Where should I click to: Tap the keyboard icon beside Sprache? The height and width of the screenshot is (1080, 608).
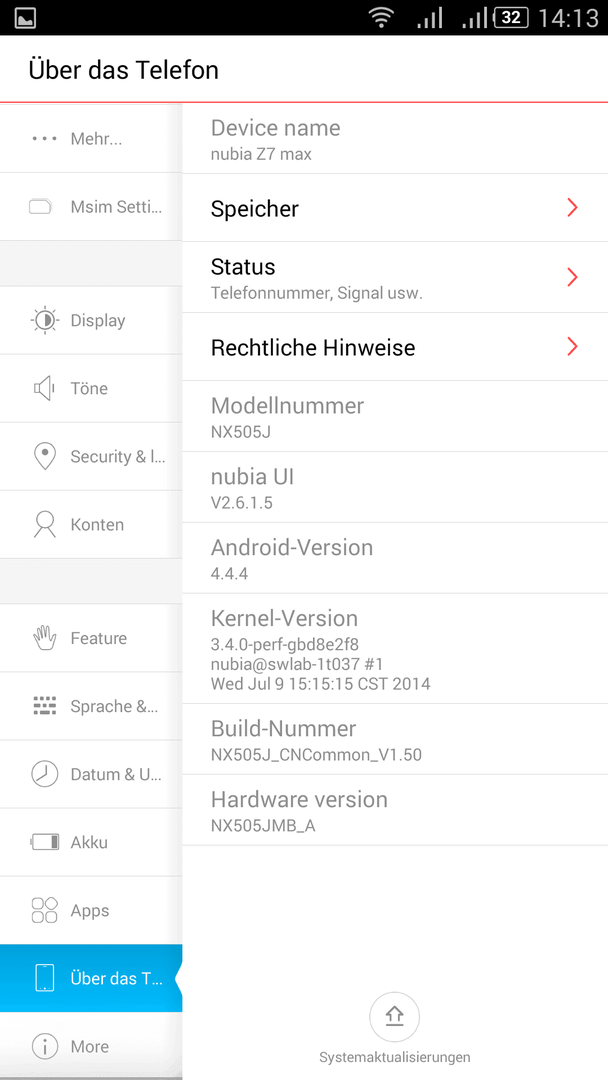pyautogui.click(x=45, y=706)
